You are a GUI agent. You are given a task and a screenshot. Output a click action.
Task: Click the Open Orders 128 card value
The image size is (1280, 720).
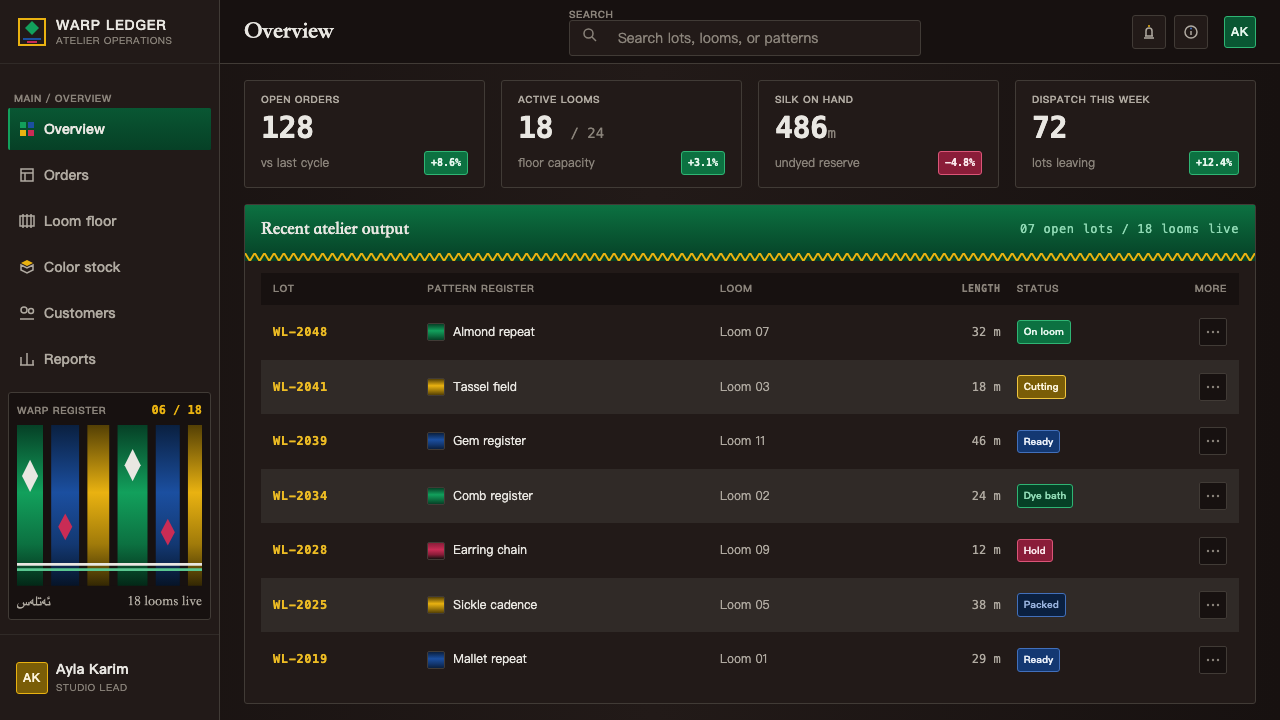point(287,128)
